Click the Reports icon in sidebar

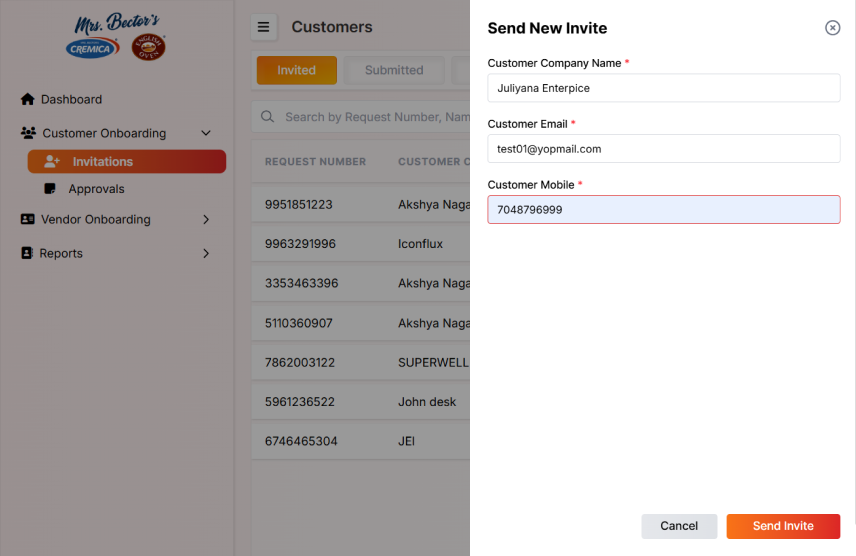(28, 253)
